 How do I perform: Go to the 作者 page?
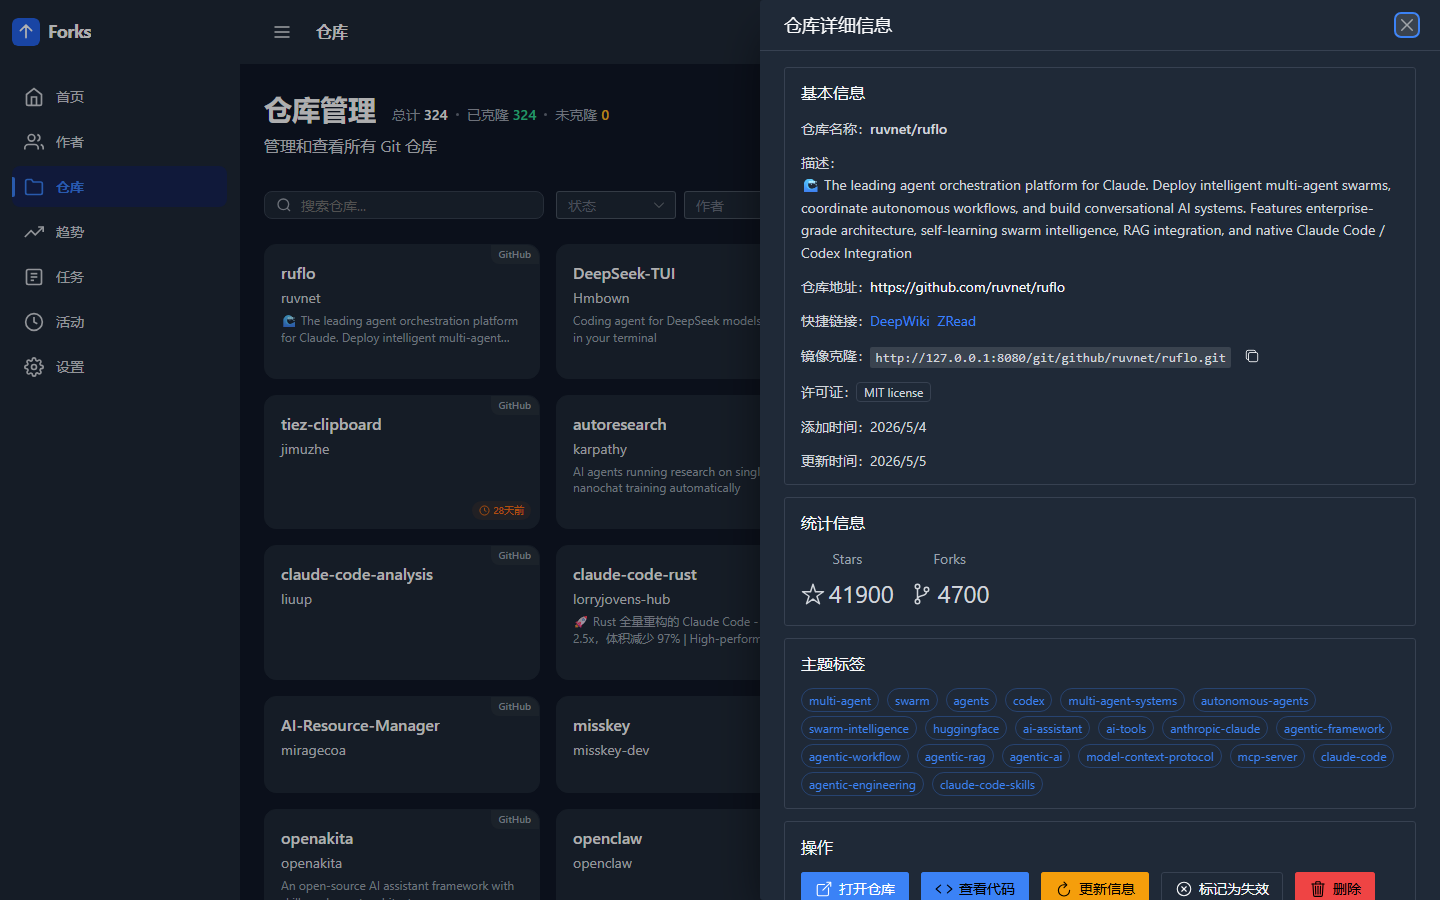[x=120, y=142]
